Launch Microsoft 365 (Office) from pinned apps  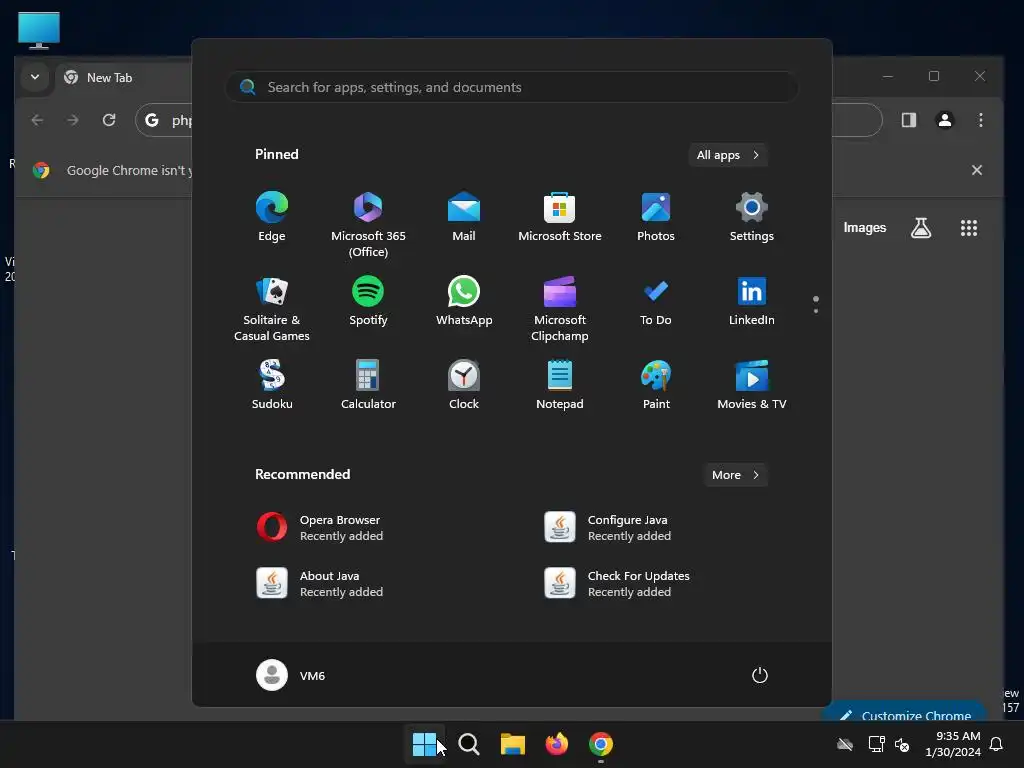(368, 225)
